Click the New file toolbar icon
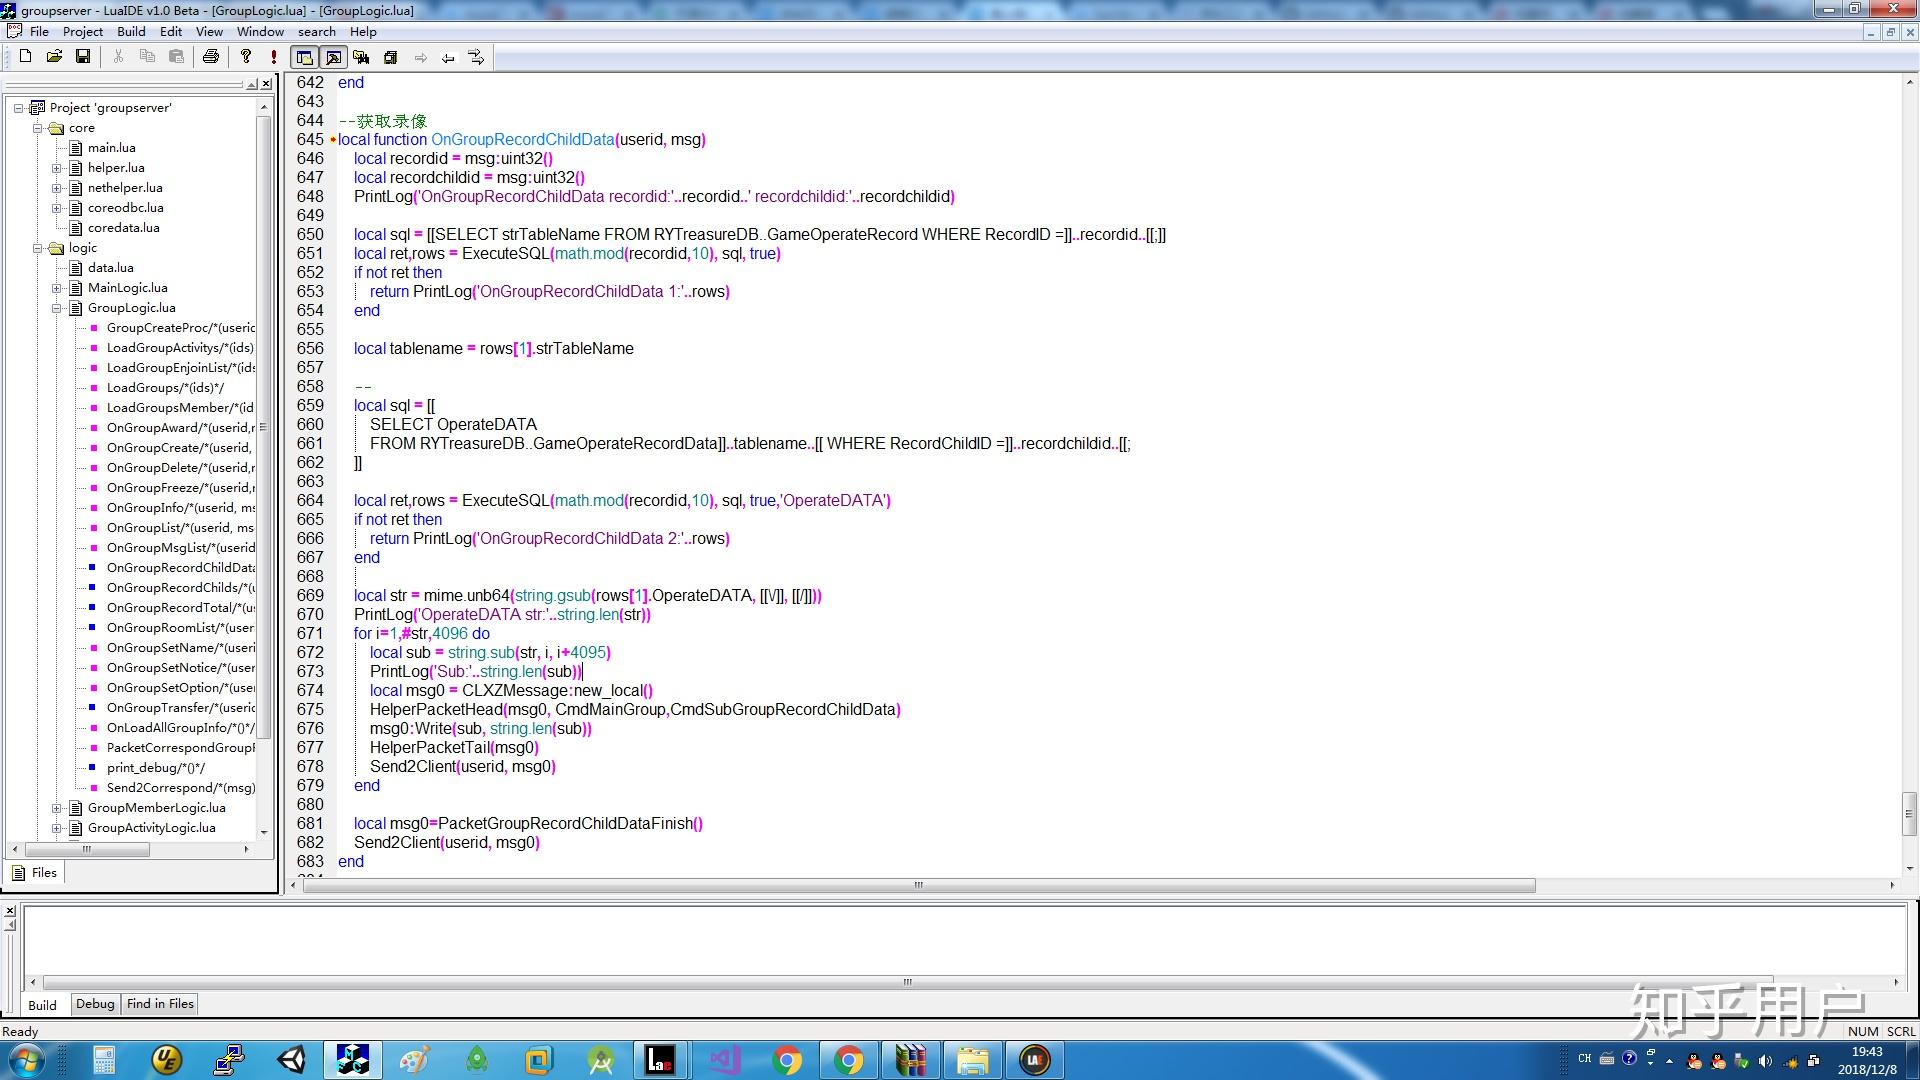The width and height of the screenshot is (1920, 1080). coord(26,57)
